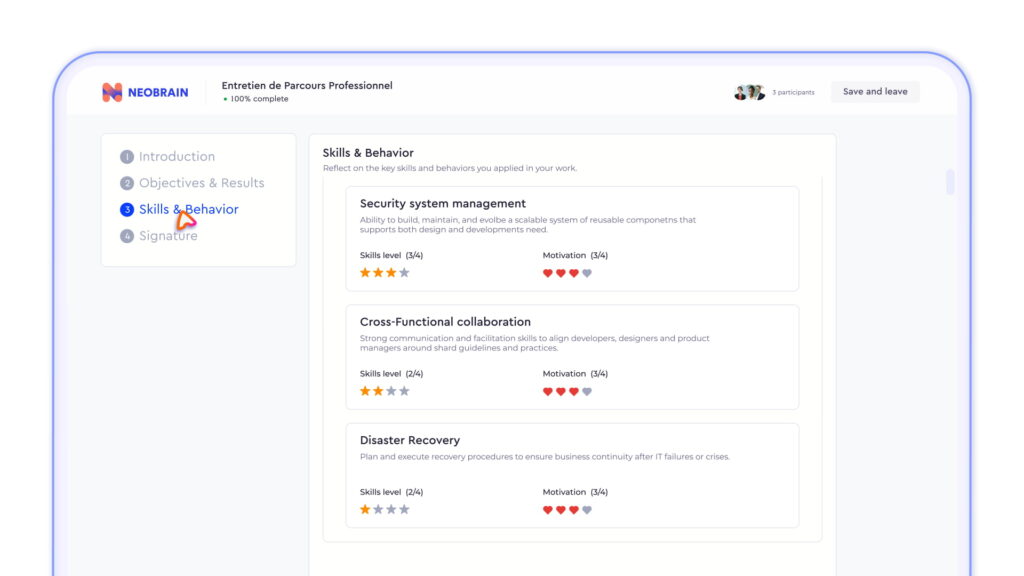Click the participants avatar group
1024x576 pixels.
tap(750, 91)
